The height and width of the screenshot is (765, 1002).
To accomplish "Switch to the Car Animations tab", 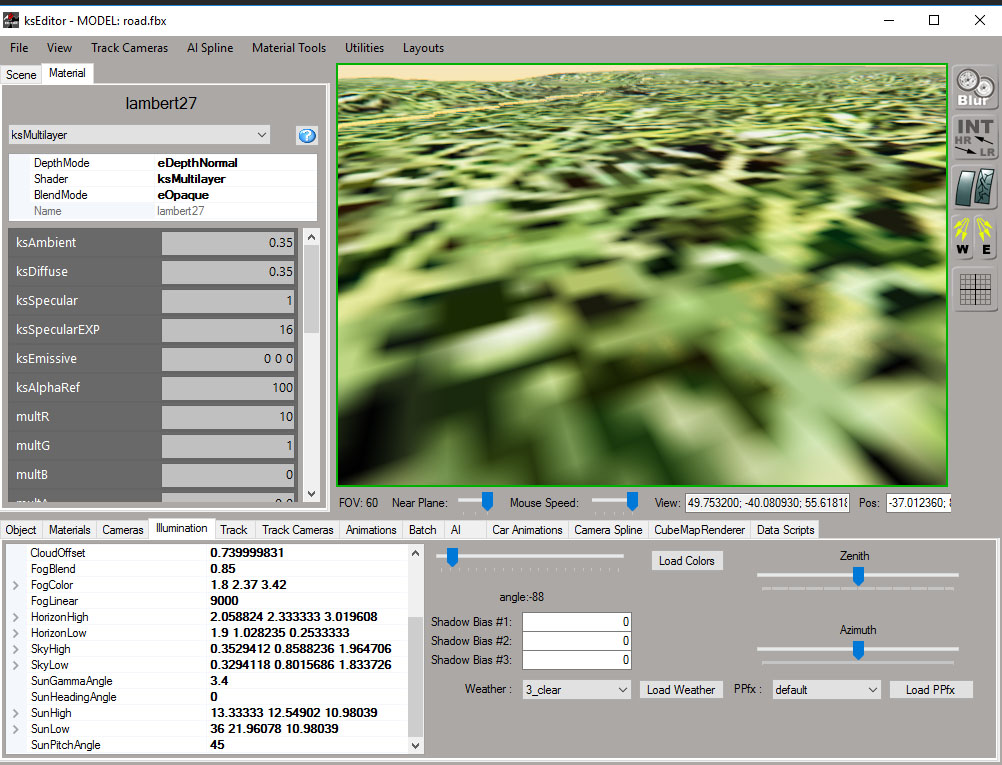I will coord(527,530).
